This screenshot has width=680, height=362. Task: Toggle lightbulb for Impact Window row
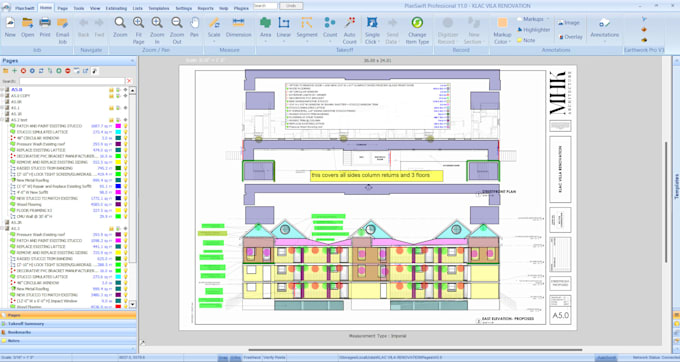[x=126, y=301]
